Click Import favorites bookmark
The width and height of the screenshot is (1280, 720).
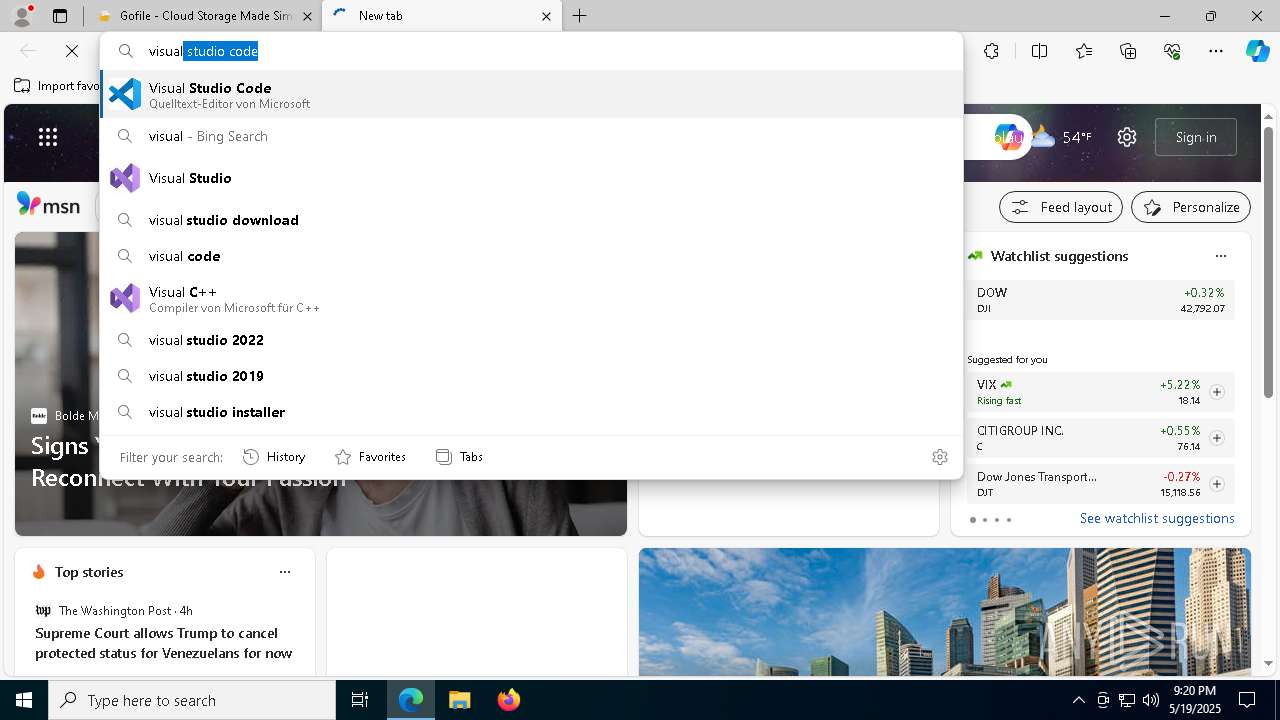(x=57, y=86)
